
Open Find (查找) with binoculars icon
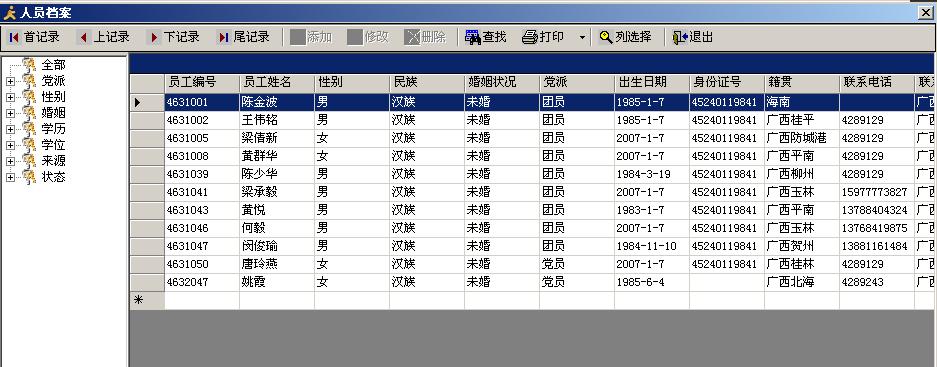tap(486, 37)
